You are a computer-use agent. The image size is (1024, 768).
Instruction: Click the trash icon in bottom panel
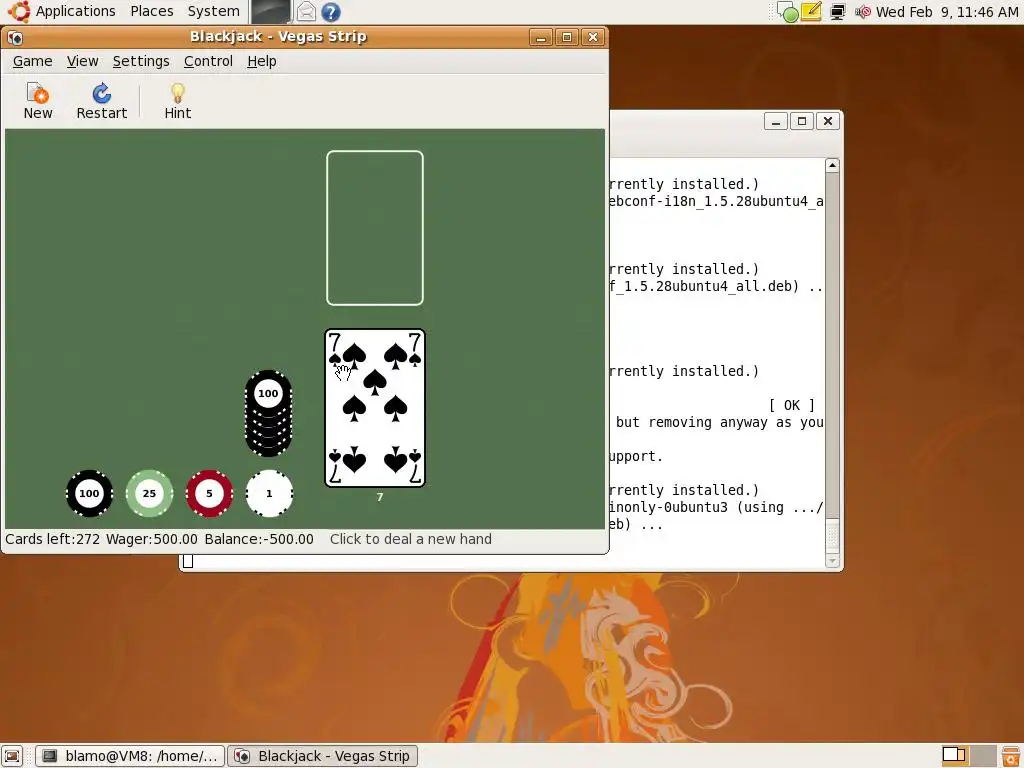(x=1011, y=756)
